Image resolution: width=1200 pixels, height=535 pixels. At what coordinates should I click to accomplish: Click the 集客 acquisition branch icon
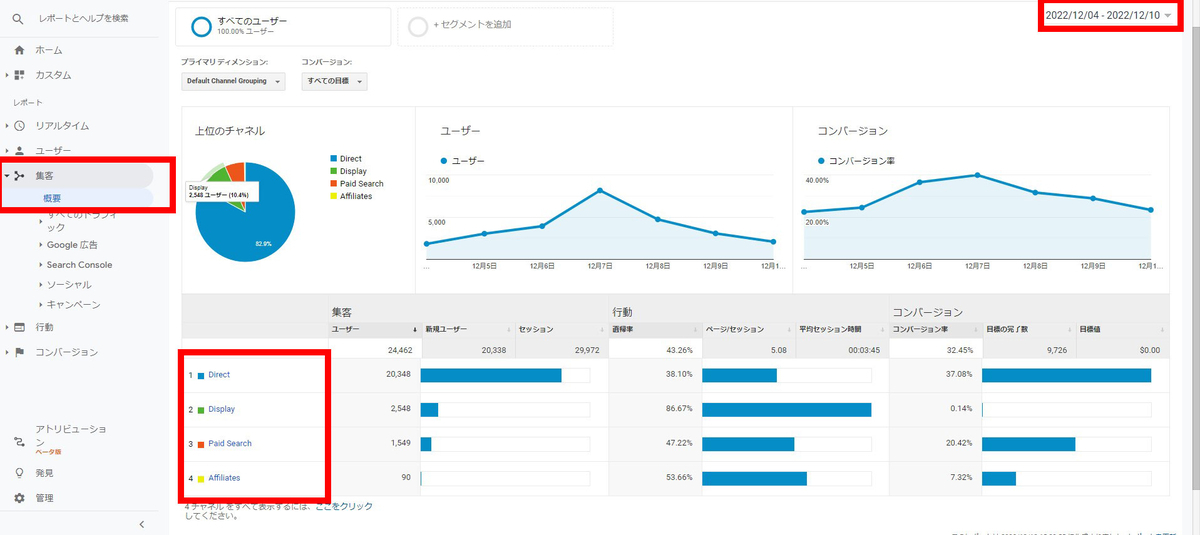[19, 176]
